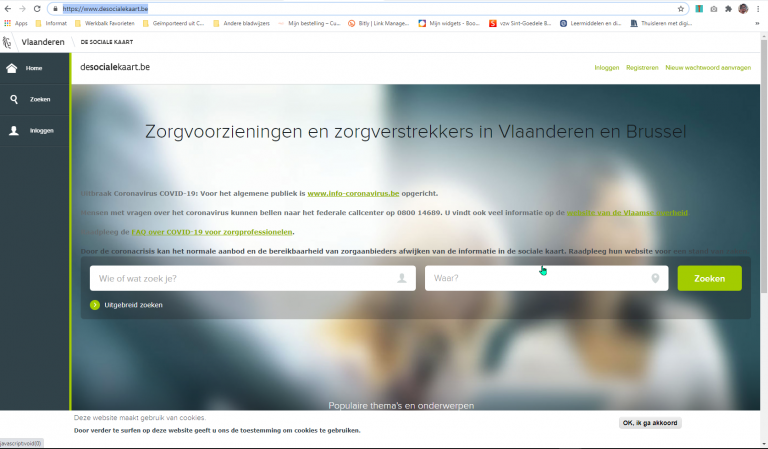Click the Registreren link
This screenshot has width=768, height=449.
point(642,68)
